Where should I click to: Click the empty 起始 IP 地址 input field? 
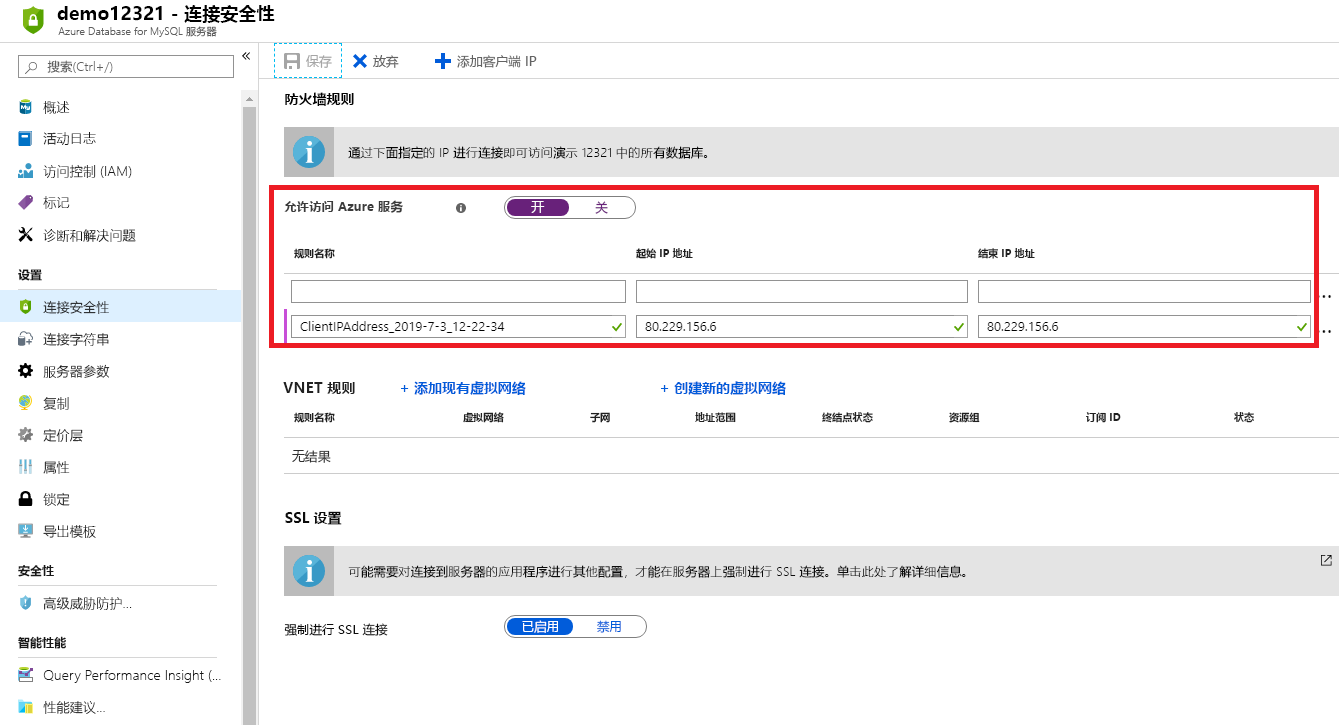[x=802, y=291]
